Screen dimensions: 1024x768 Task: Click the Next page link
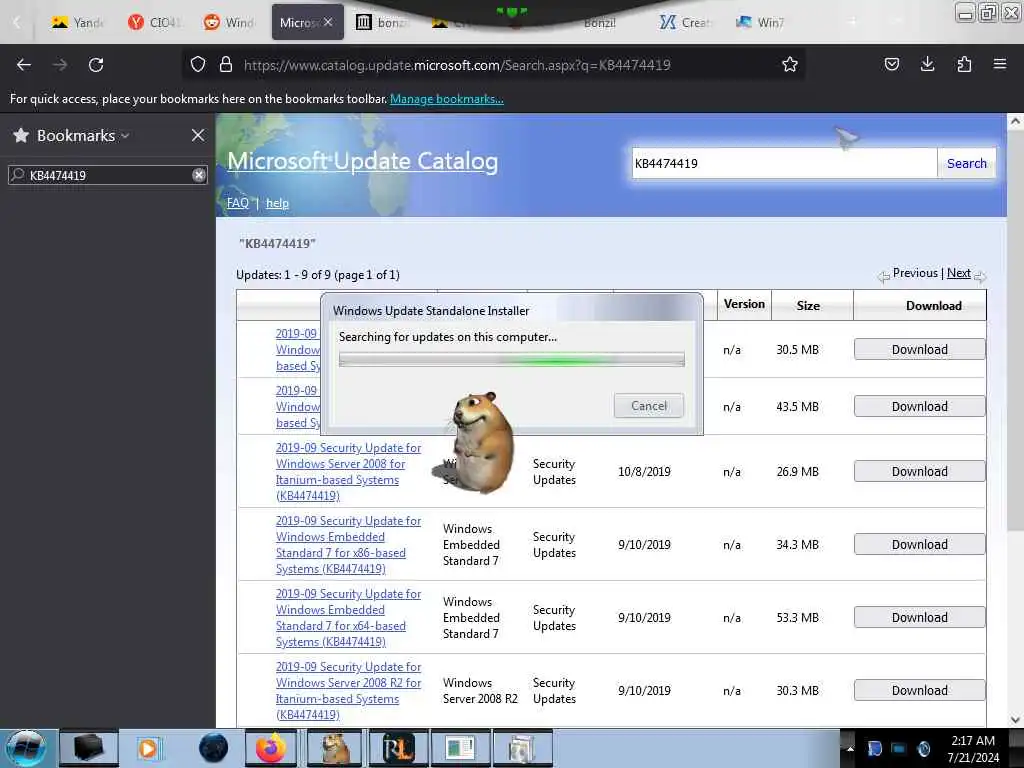point(958,273)
